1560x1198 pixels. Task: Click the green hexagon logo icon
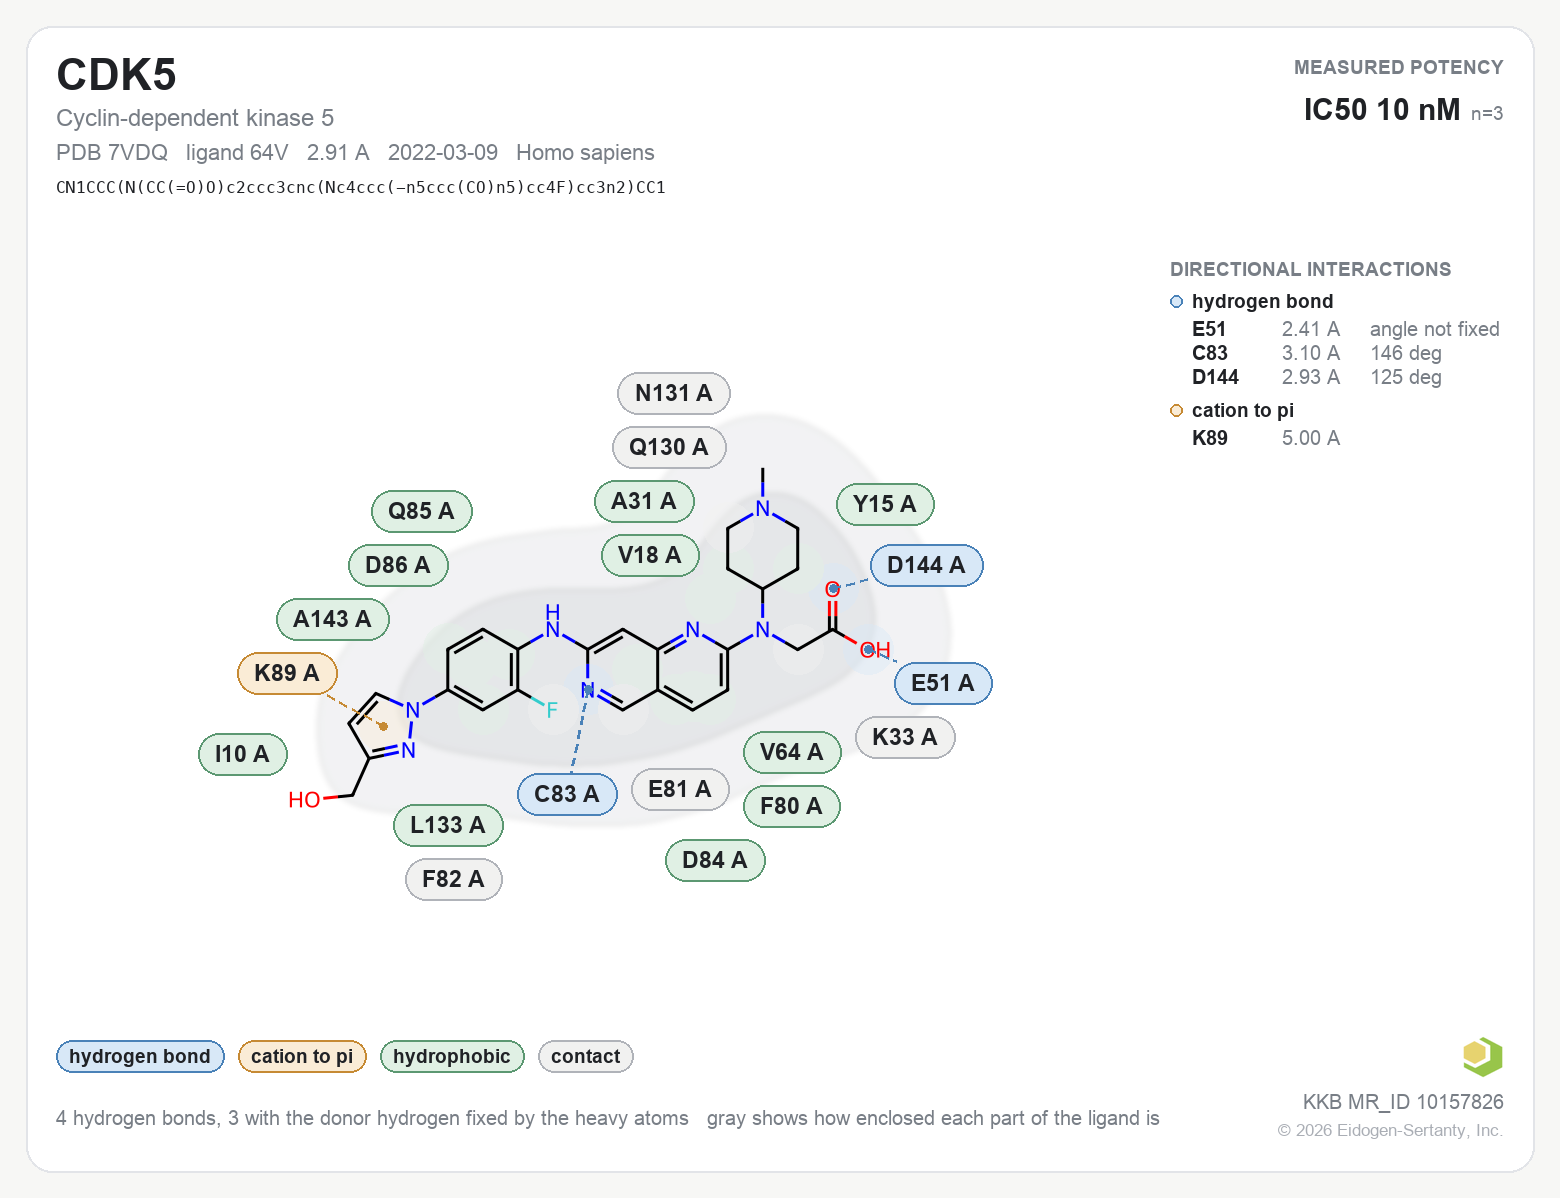[1482, 1056]
